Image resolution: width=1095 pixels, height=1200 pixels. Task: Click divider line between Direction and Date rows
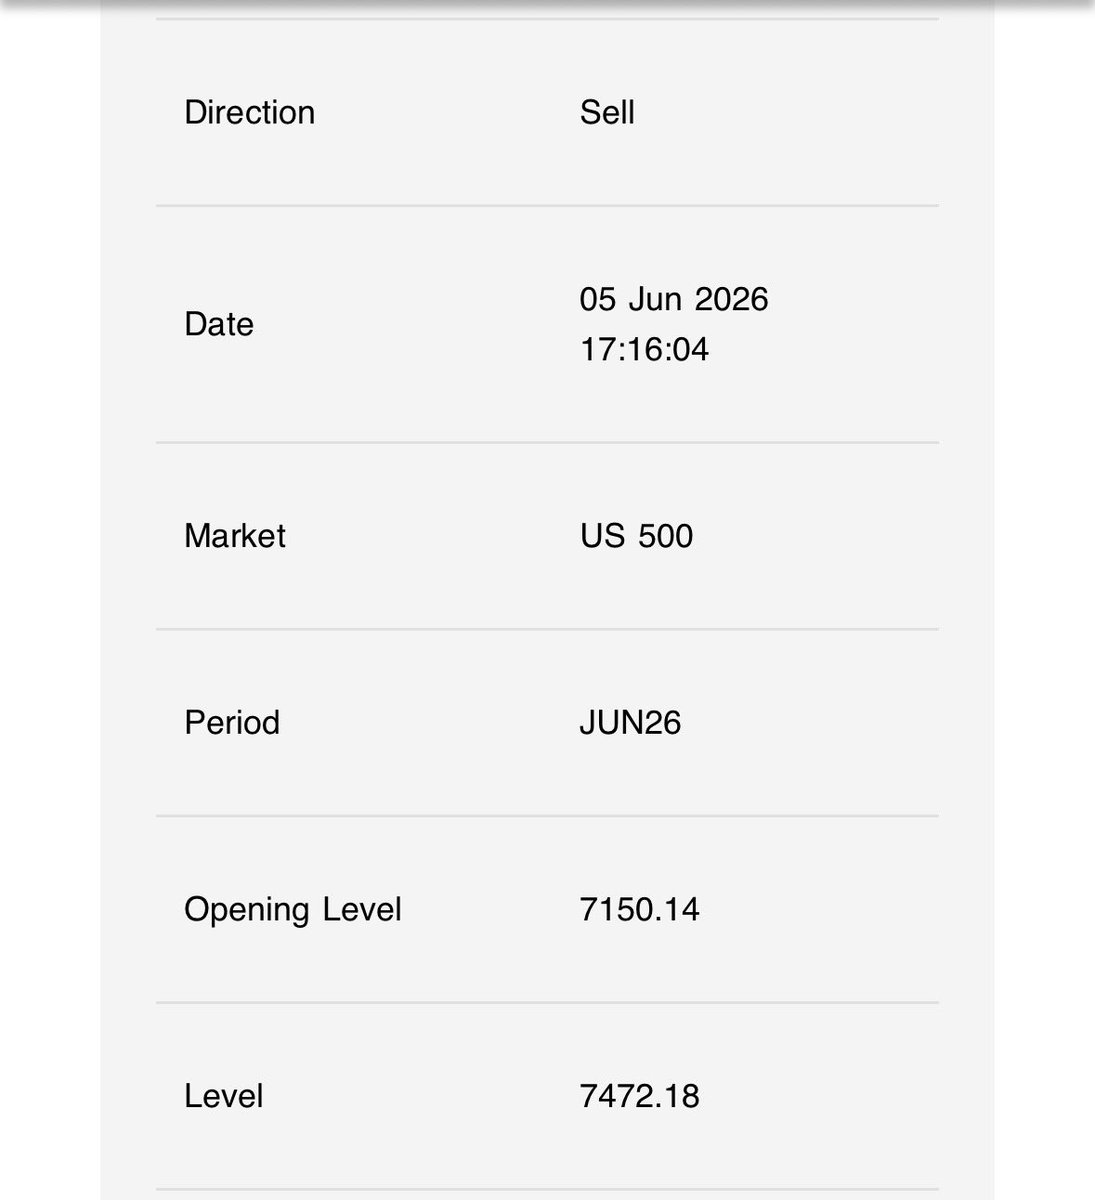coord(547,206)
